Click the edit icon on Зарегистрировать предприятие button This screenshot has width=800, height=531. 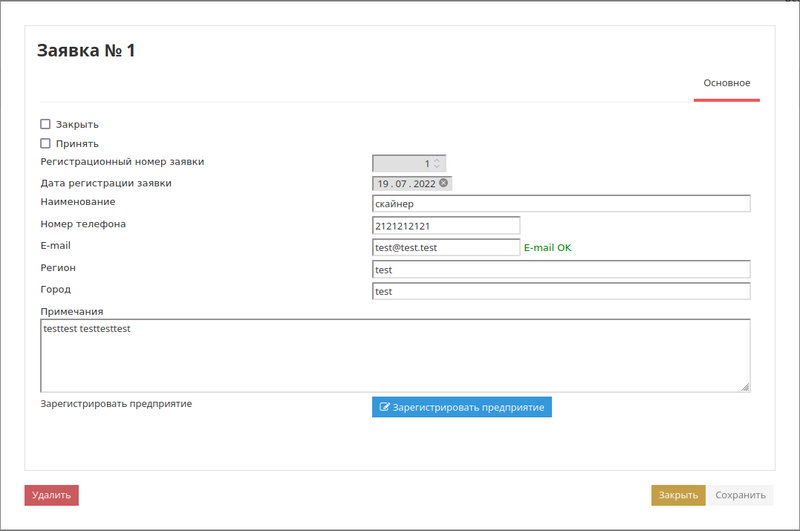tap(385, 408)
